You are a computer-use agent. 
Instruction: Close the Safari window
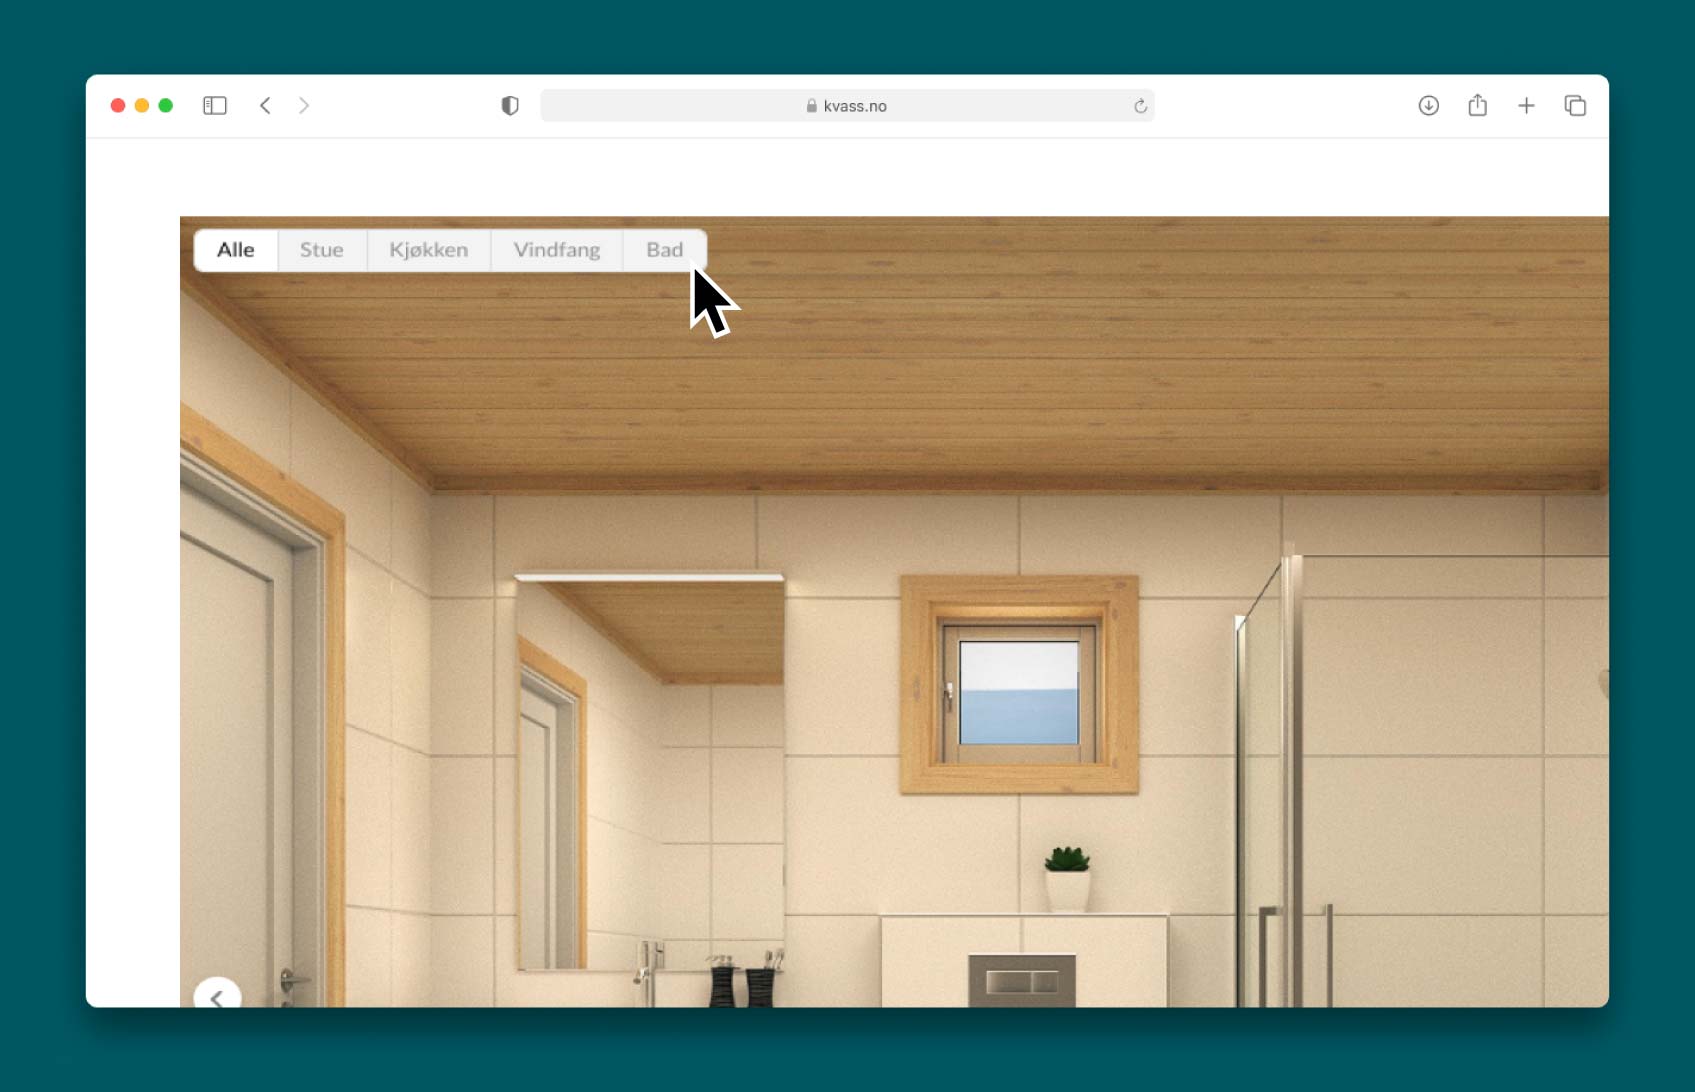point(118,106)
